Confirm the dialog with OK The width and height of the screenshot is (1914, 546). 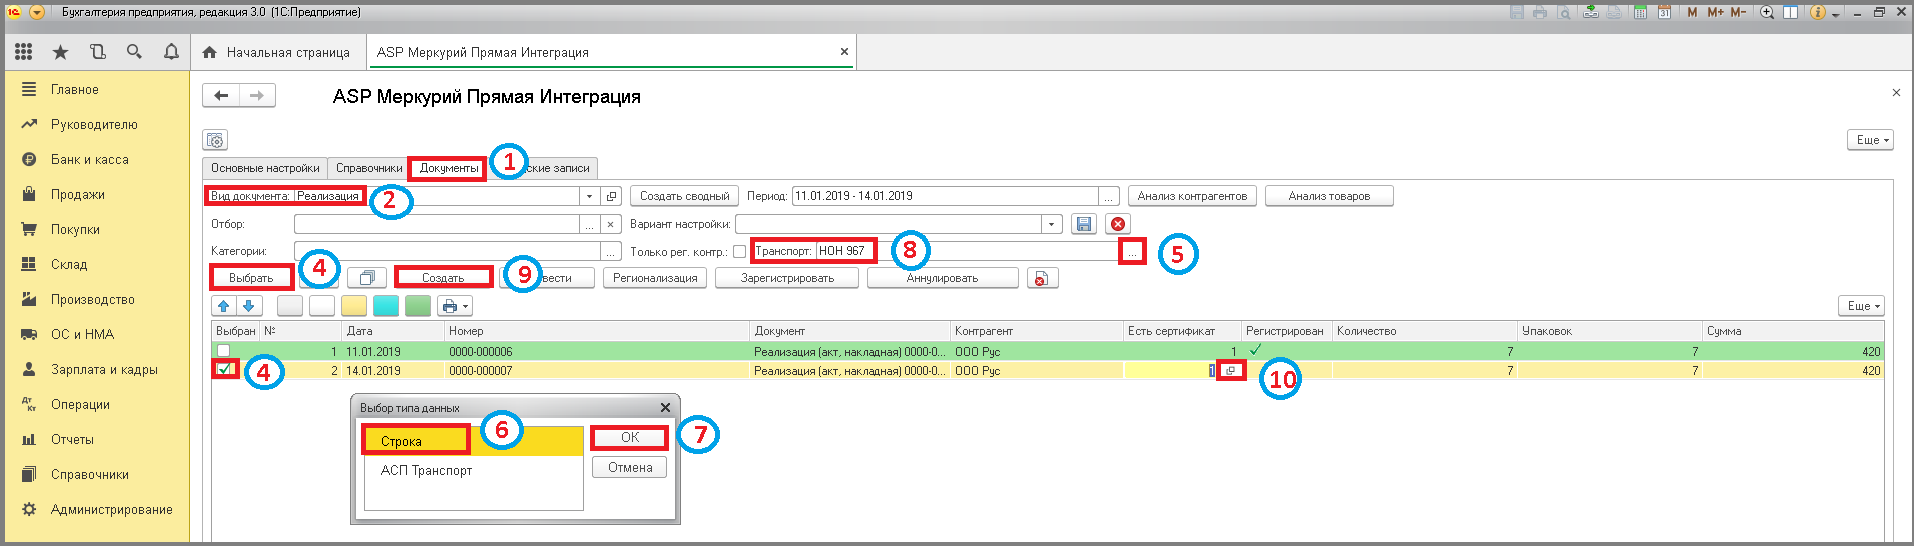click(x=629, y=437)
